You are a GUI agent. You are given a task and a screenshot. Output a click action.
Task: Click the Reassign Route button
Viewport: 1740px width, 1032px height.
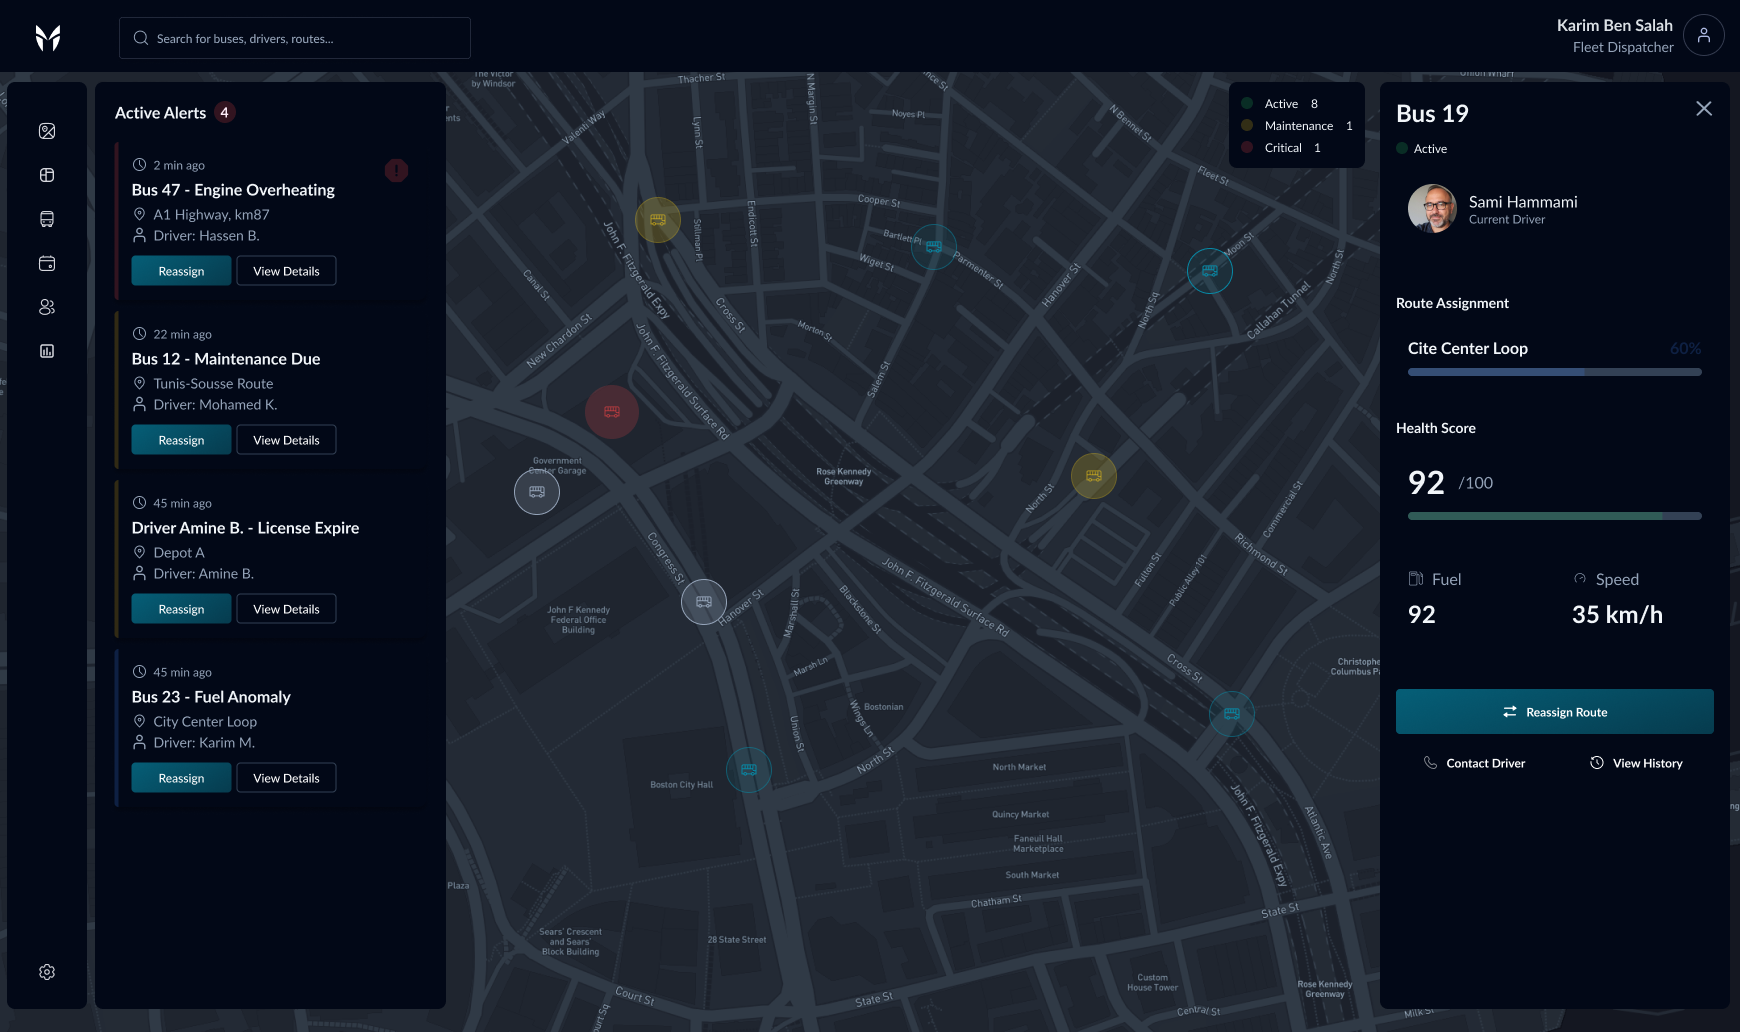click(1555, 712)
